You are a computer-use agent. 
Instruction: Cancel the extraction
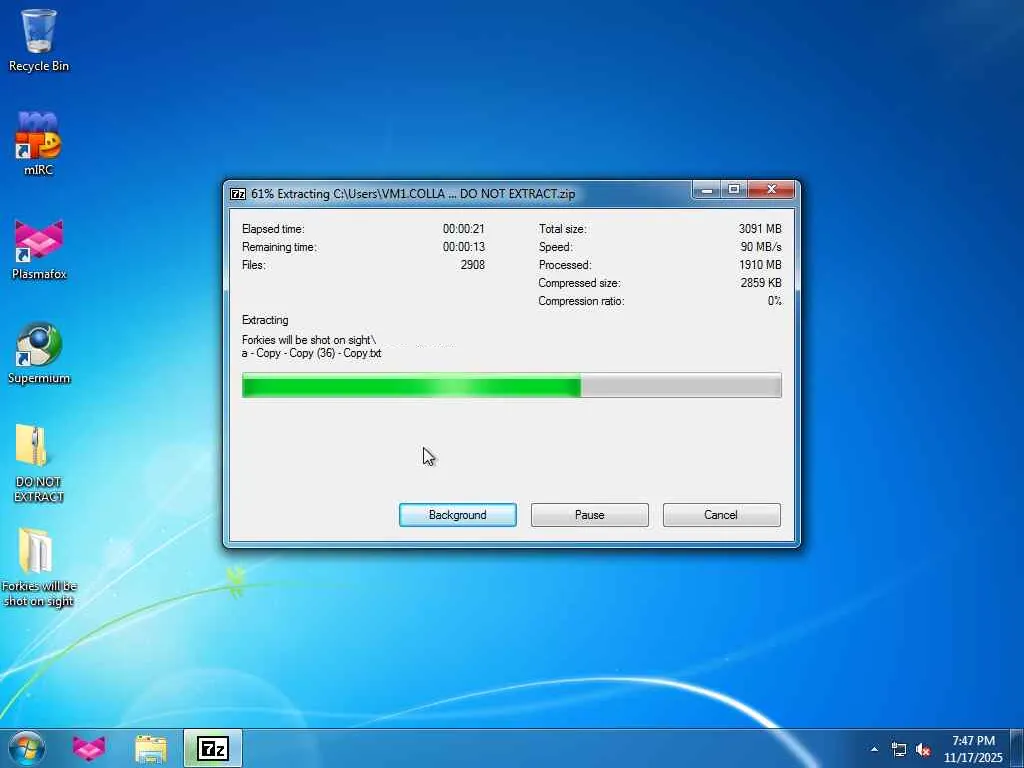click(721, 515)
